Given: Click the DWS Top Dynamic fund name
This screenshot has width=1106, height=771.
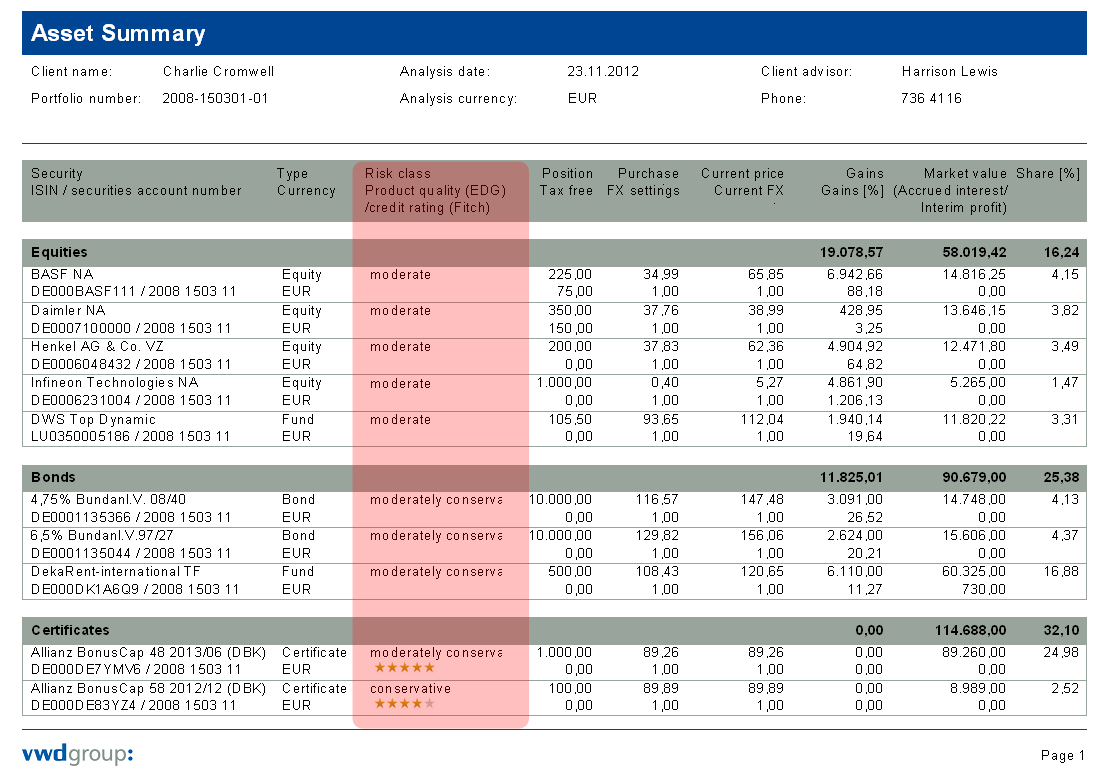Looking at the screenshot, I should (94, 420).
